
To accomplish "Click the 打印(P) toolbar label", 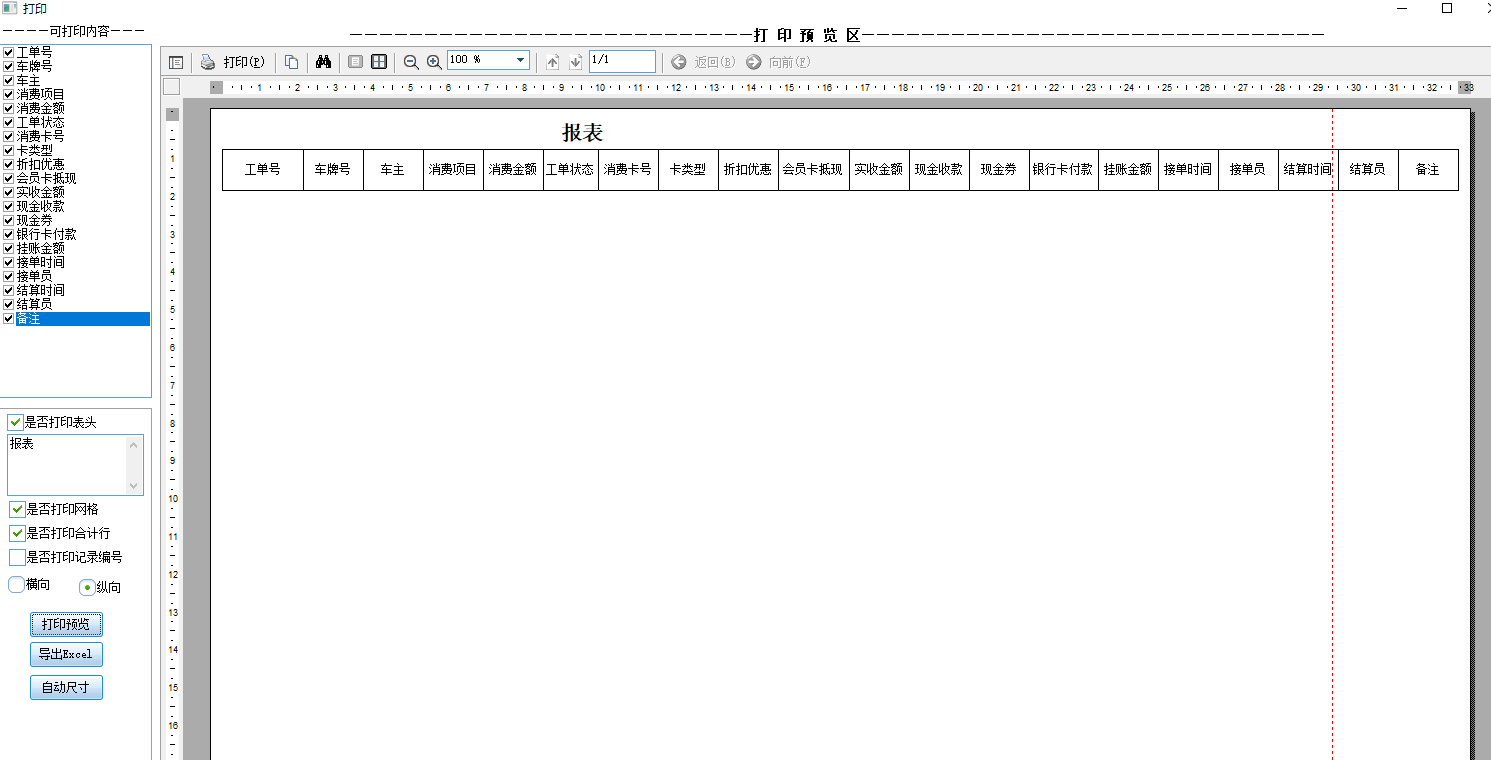I will tap(244, 62).
